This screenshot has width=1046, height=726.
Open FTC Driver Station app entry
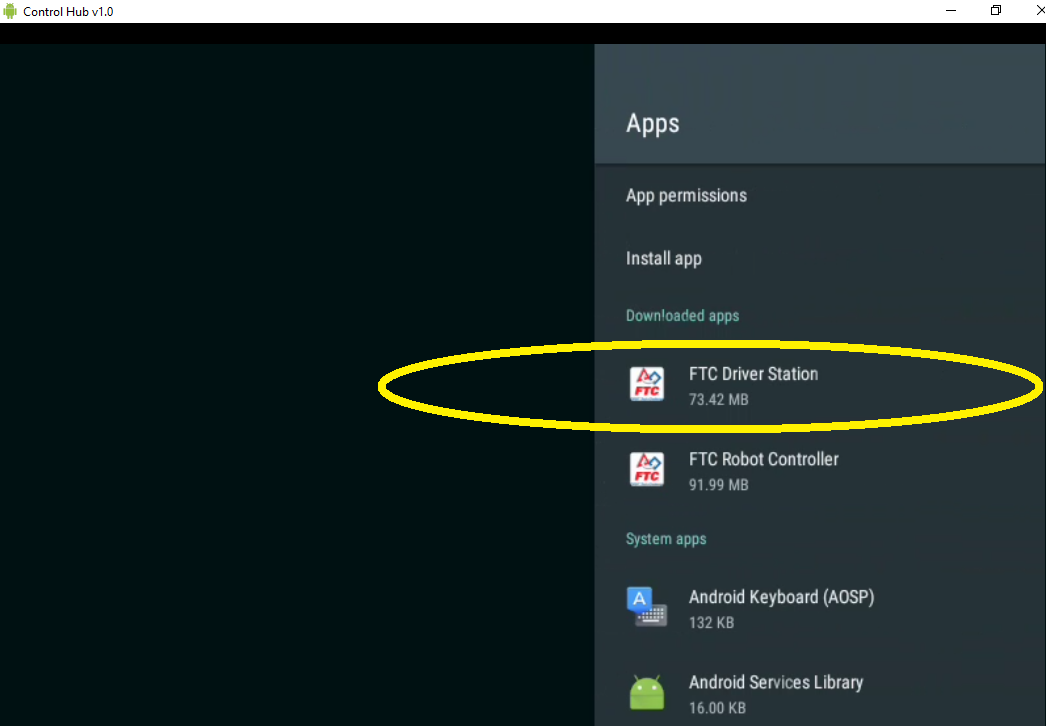[820, 386]
